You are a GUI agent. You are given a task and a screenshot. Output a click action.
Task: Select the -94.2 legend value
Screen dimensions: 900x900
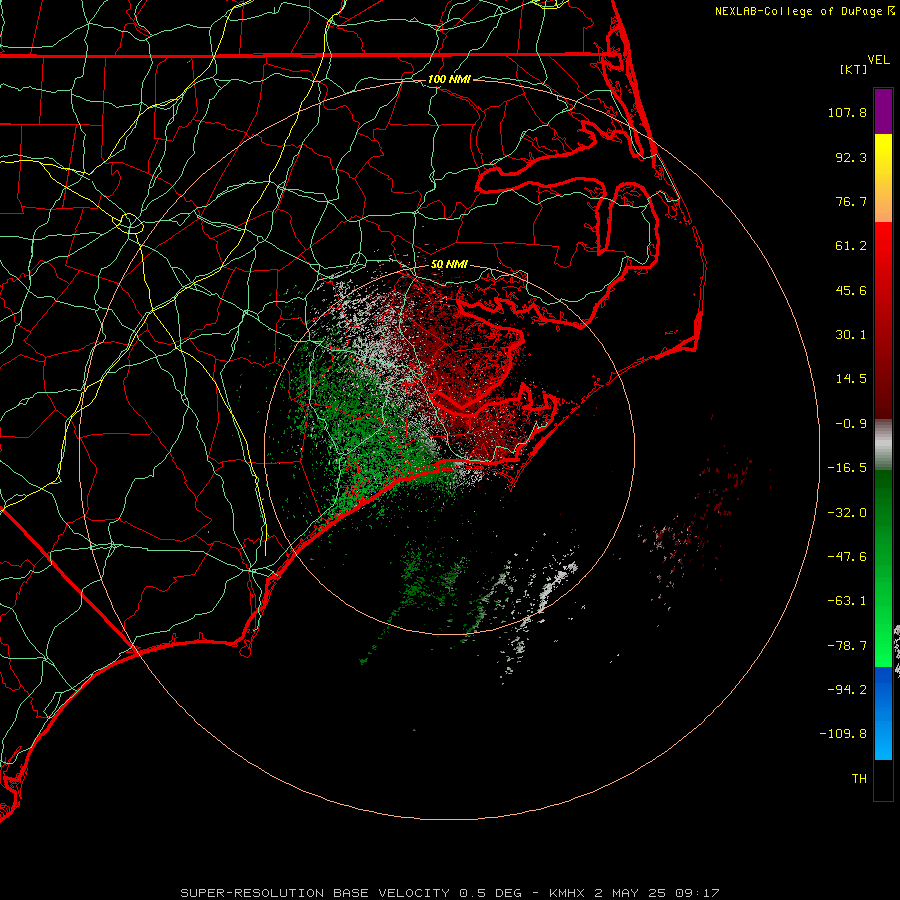(847, 690)
